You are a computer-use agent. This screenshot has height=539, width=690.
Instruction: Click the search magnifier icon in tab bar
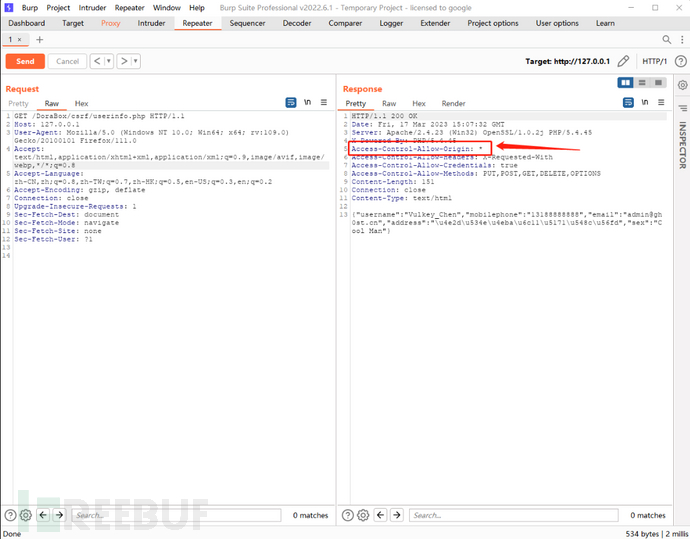click(667, 39)
